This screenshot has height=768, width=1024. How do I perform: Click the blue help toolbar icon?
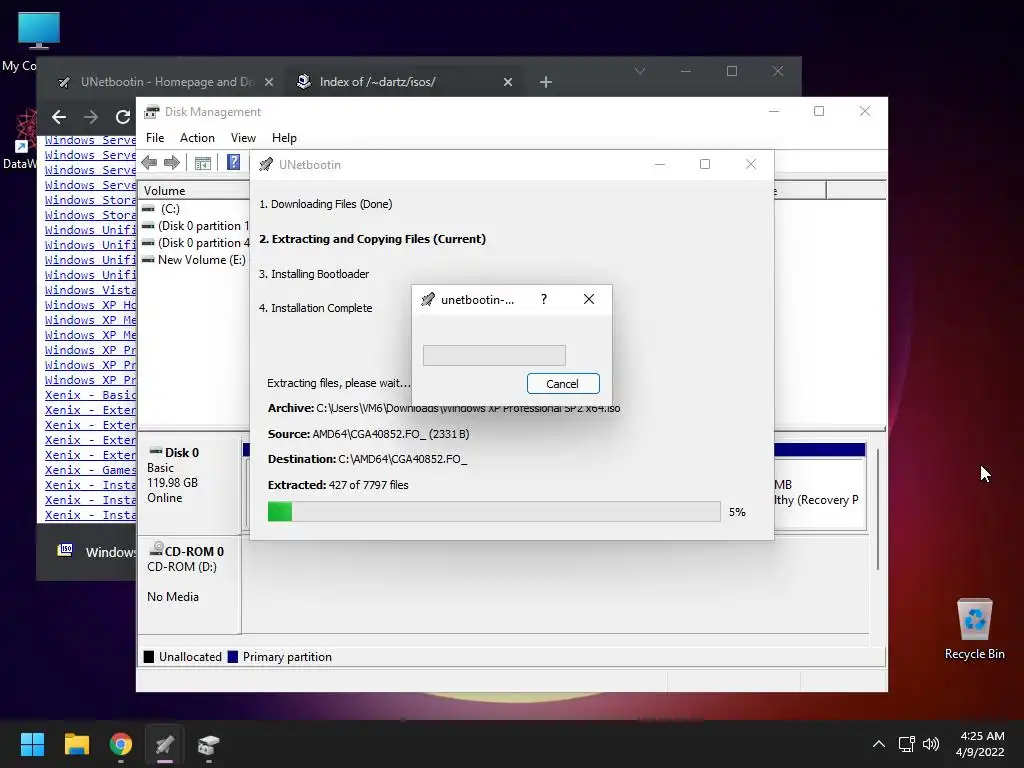[x=233, y=163]
